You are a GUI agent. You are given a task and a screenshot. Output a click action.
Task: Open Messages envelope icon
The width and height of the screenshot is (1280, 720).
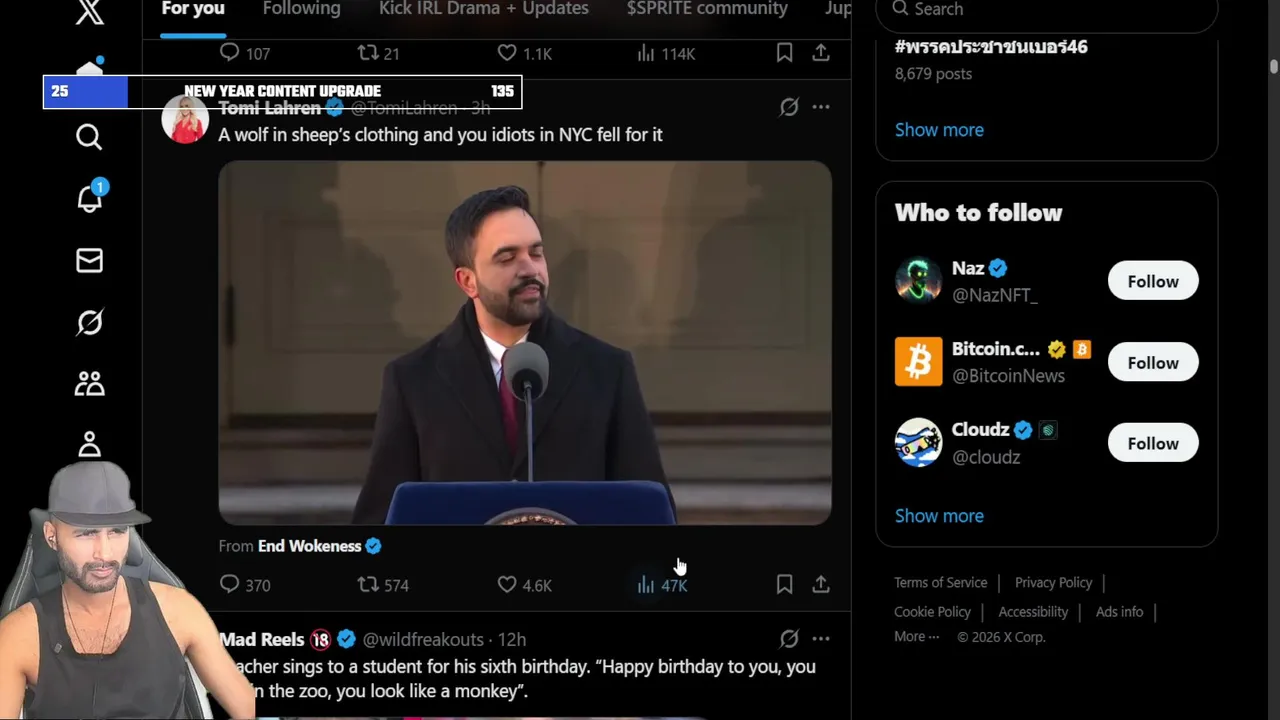click(x=89, y=261)
